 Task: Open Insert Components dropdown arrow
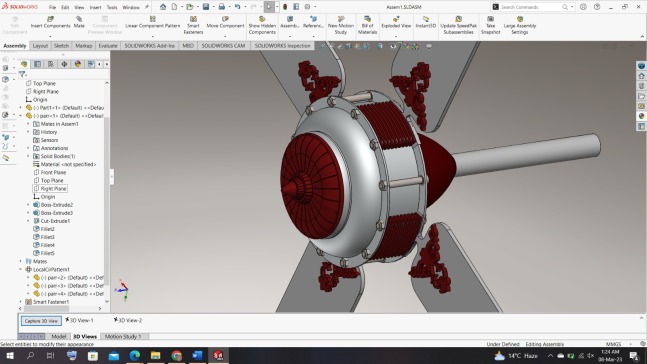tap(50, 36)
